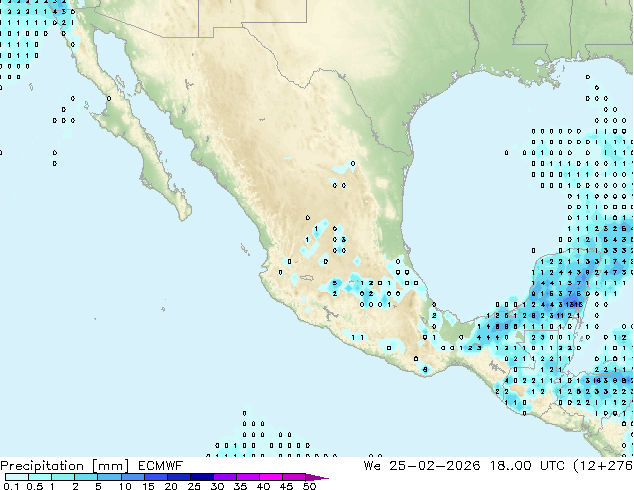Select the 5–10 mm legend color swatch
Screen dimensions: 634x490
[109, 477]
